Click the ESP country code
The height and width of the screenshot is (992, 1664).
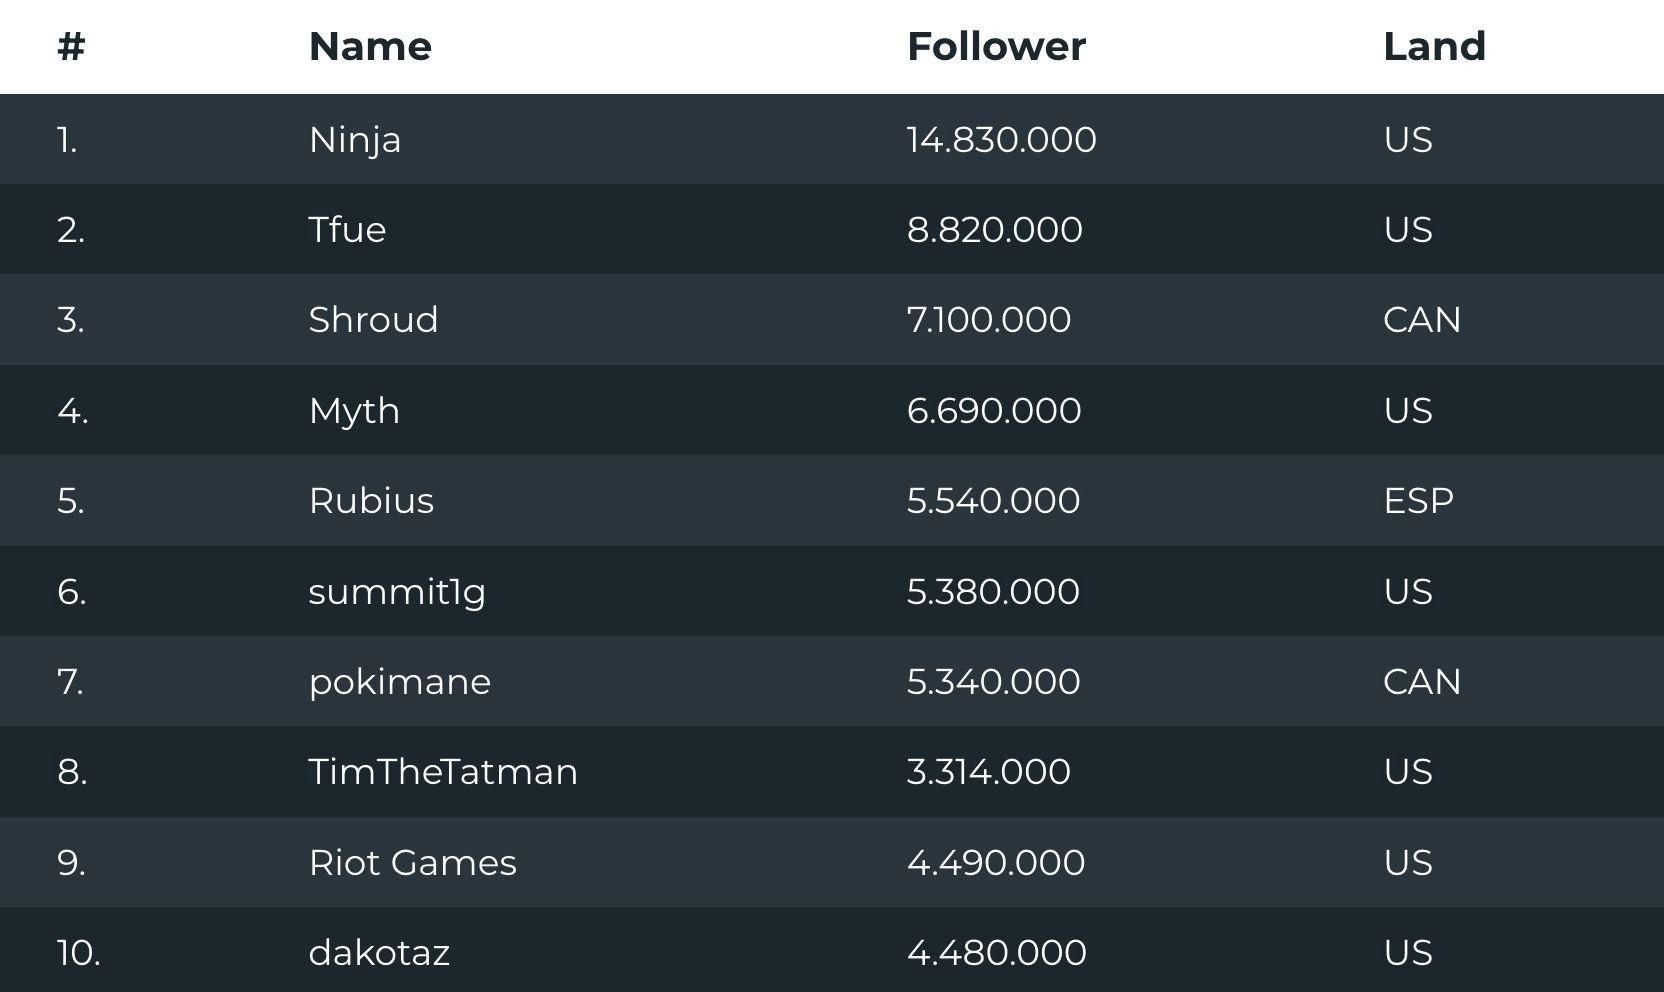1418,500
